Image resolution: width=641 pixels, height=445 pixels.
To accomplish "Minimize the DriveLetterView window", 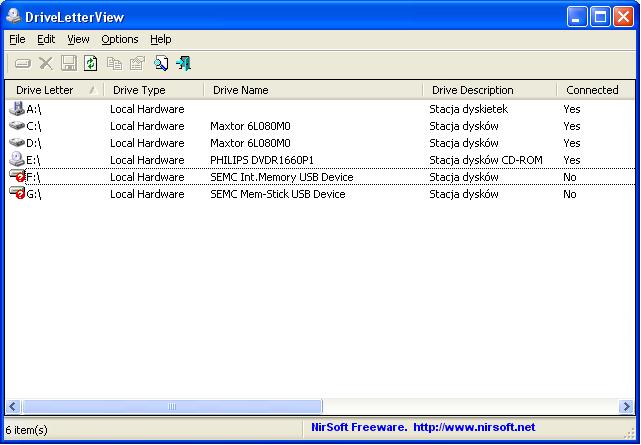I will [577, 17].
